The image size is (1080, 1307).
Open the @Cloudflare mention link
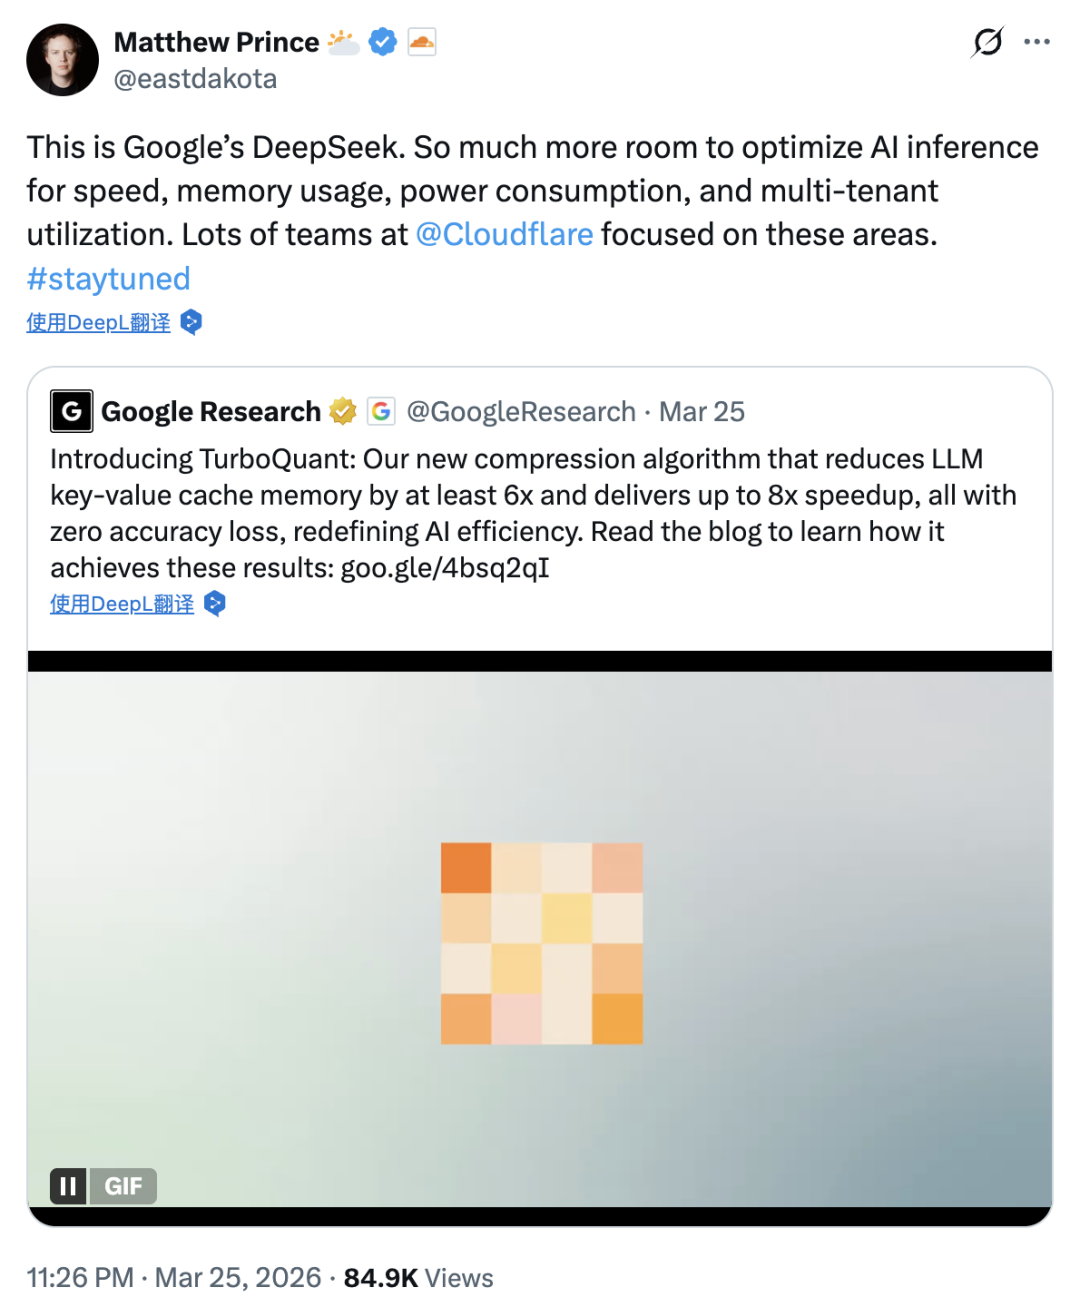[x=504, y=234]
